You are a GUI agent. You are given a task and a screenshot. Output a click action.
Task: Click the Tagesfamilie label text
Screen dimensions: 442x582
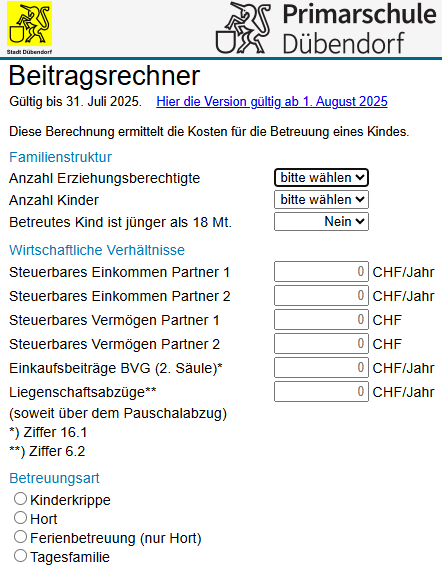(70, 557)
